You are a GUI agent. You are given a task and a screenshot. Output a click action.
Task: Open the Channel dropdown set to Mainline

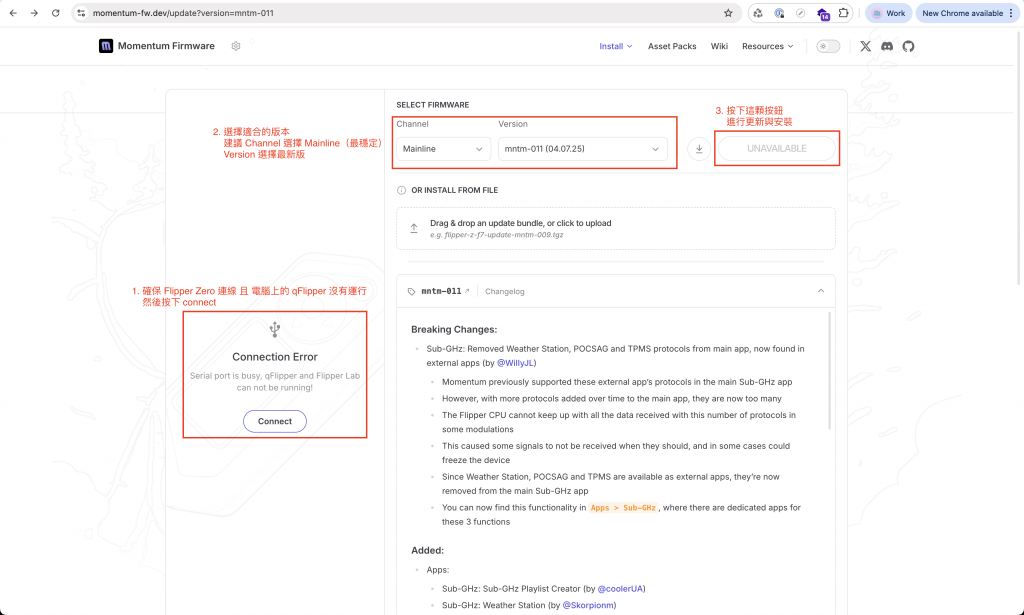tap(443, 149)
